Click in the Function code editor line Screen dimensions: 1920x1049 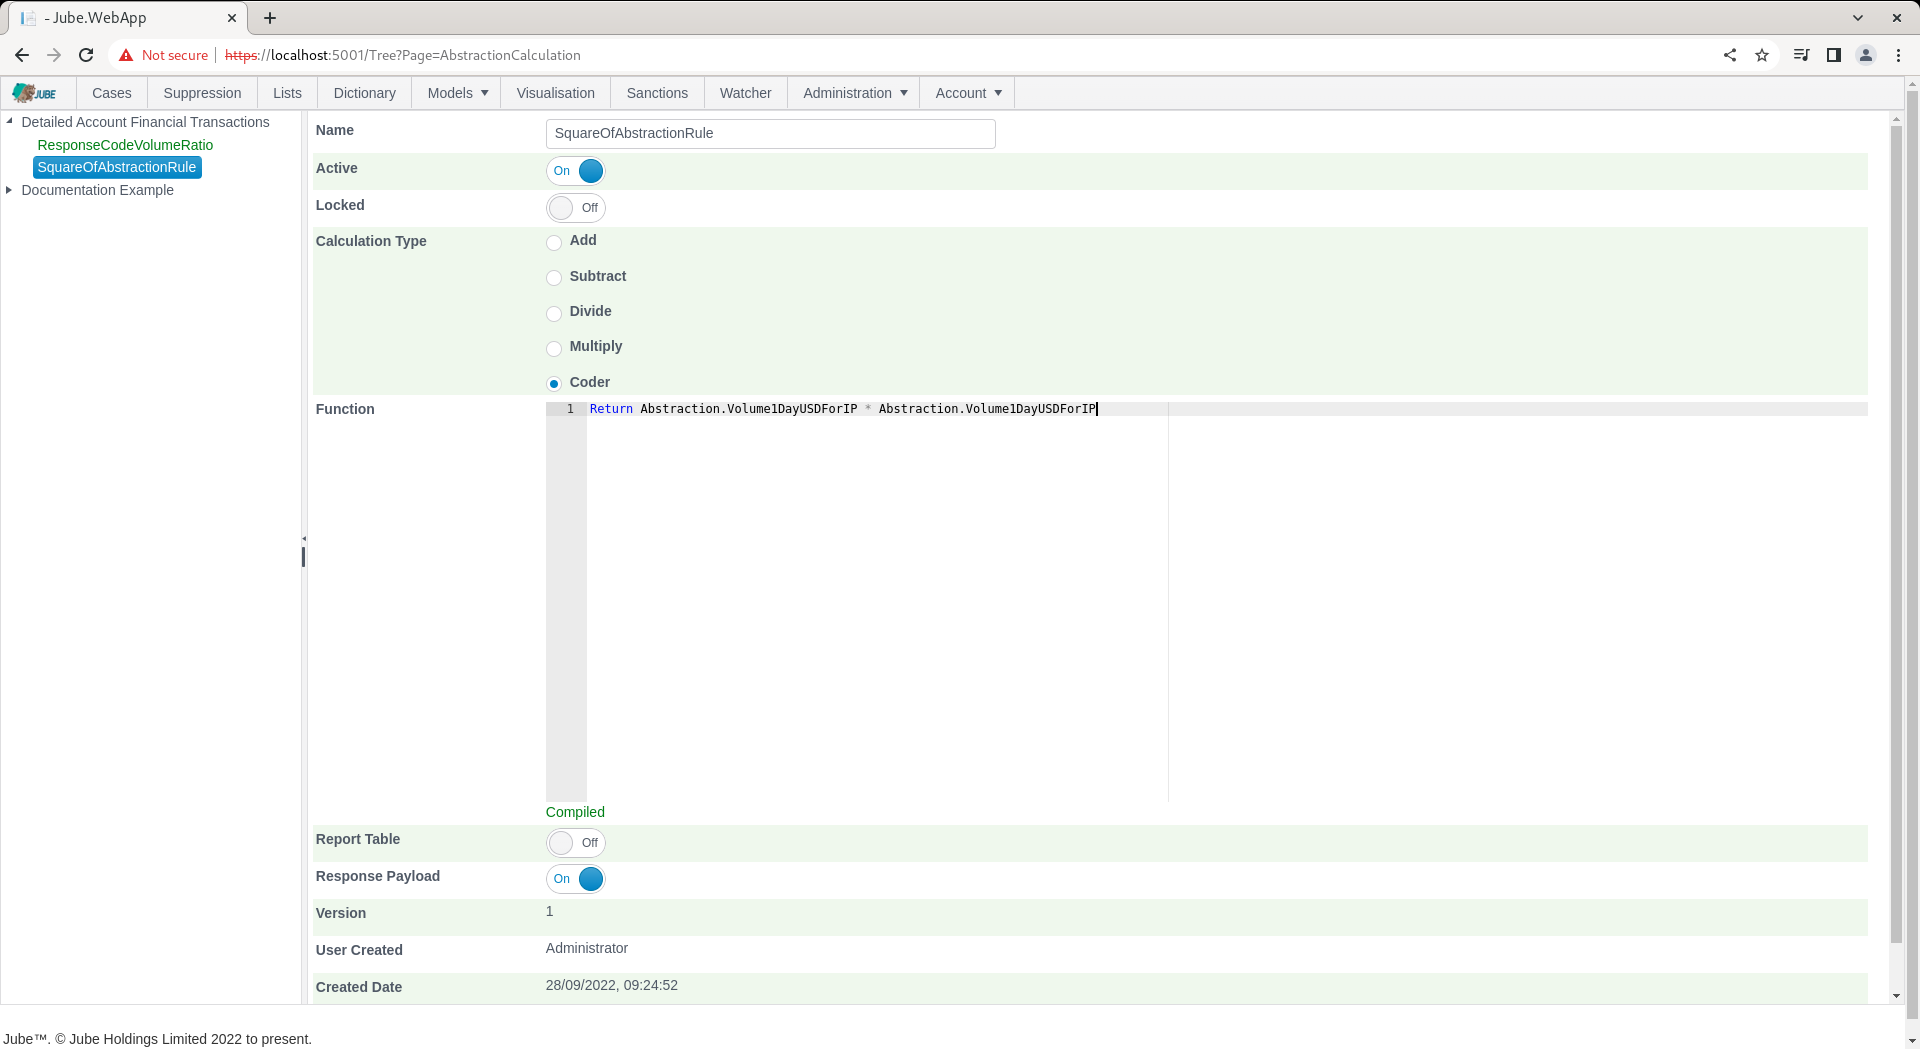point(1226,409)
